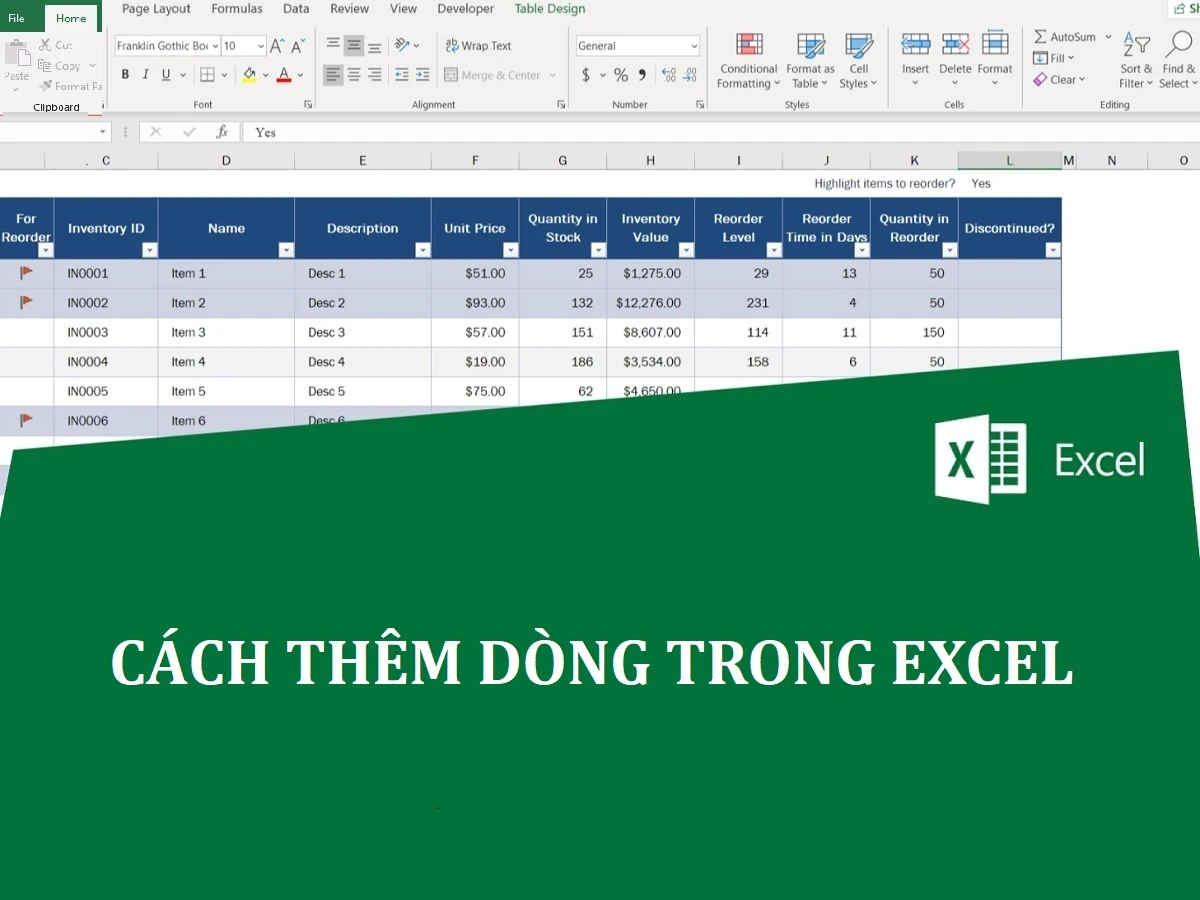Open the font size dropdown

pyautogui.click(x=261, y=46)
